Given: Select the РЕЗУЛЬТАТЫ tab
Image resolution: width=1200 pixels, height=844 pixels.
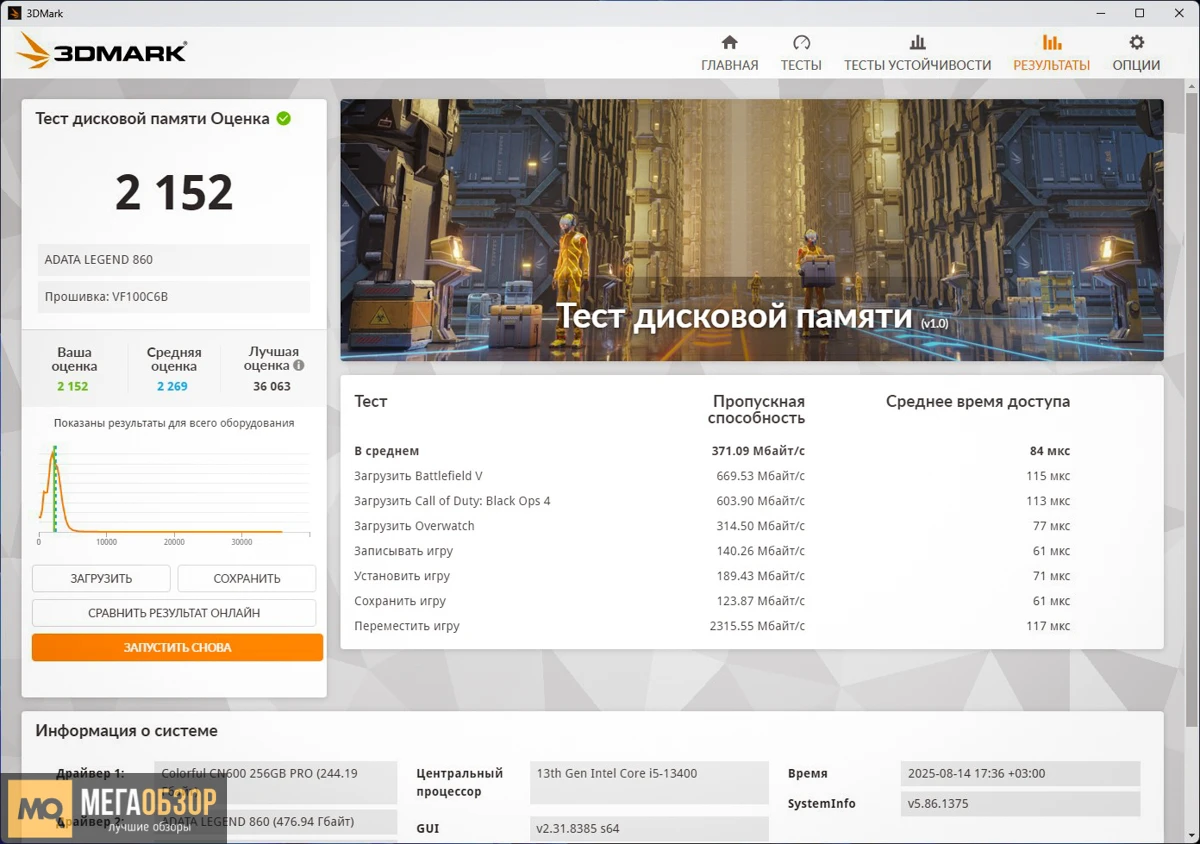Looking at the screenshot, I should (1051, 53).
